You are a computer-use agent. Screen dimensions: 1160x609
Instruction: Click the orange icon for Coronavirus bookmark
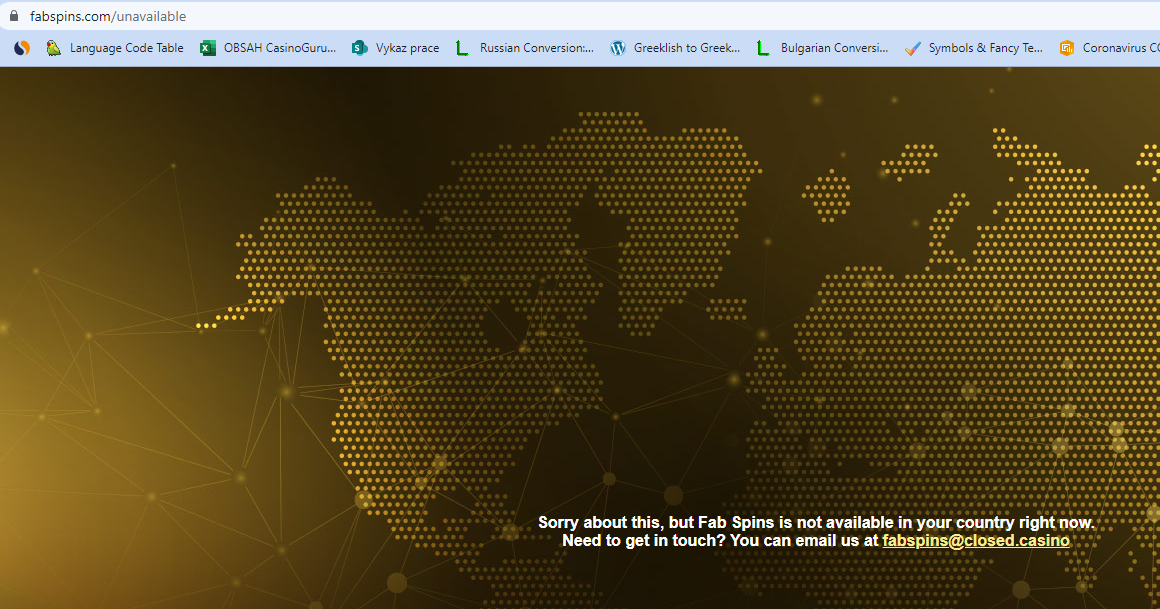[x=1067, y=48]
